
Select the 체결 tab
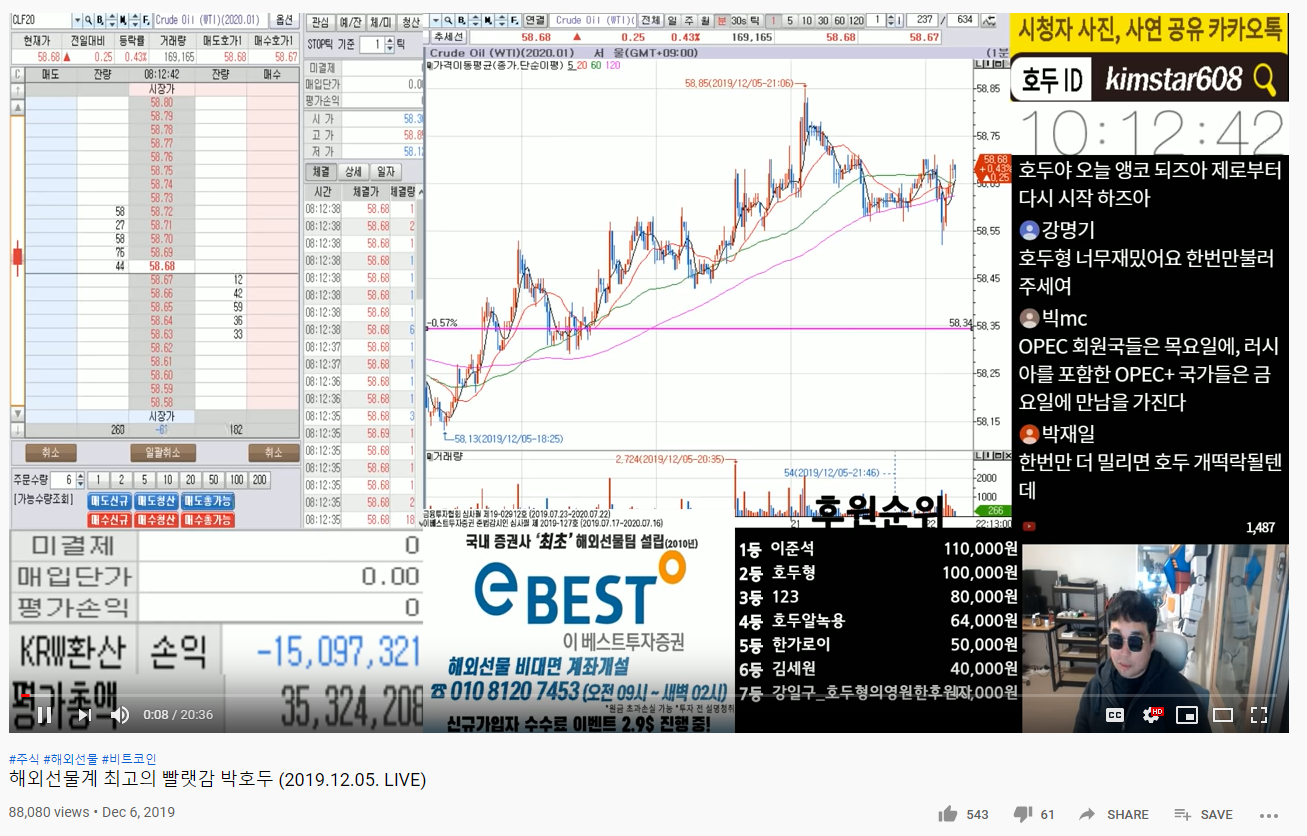320,172
